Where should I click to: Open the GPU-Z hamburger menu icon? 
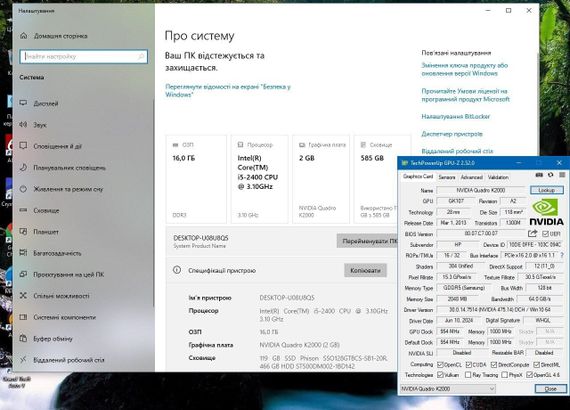click(562, 175)
